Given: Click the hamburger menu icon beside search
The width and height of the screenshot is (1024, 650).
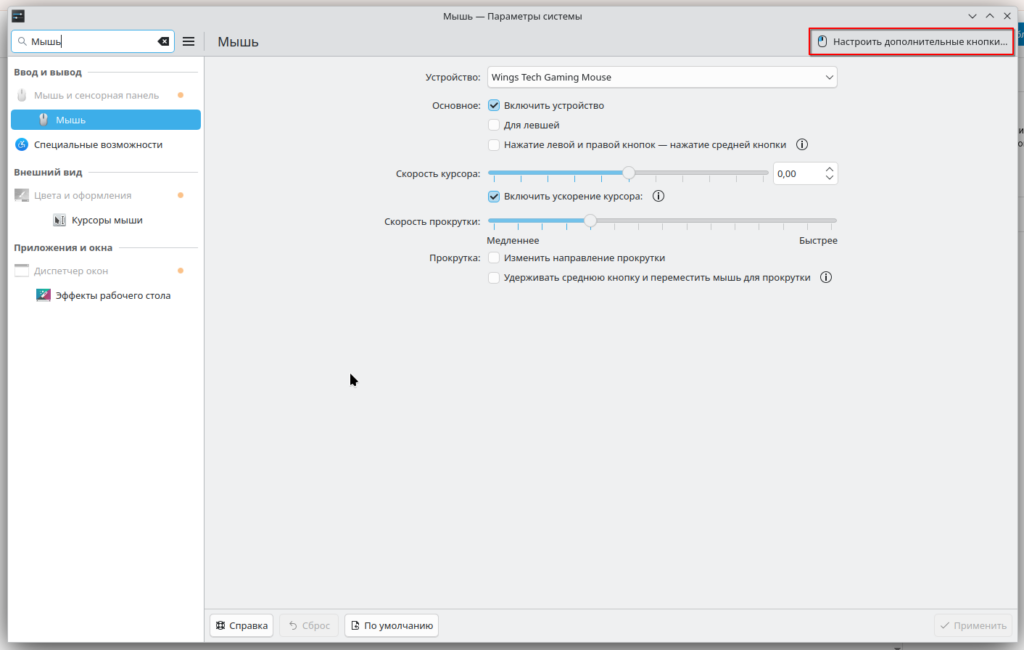Looking at the screenshot, I should [188, 41].
